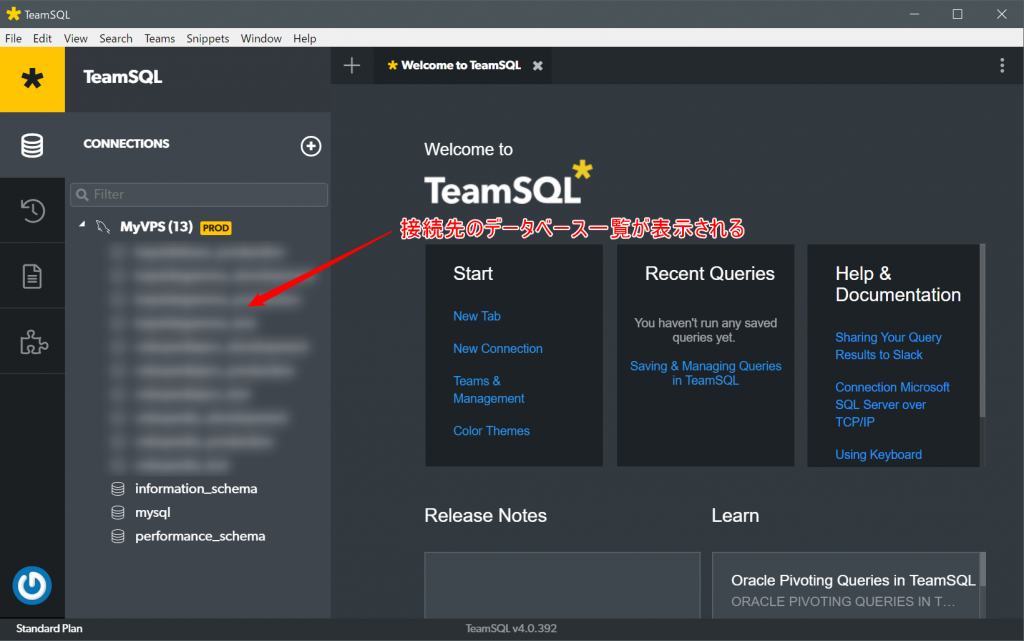This screenshot has width=1024, height=641.
Task: Open Teams & Management link
Action: (488, 390)
